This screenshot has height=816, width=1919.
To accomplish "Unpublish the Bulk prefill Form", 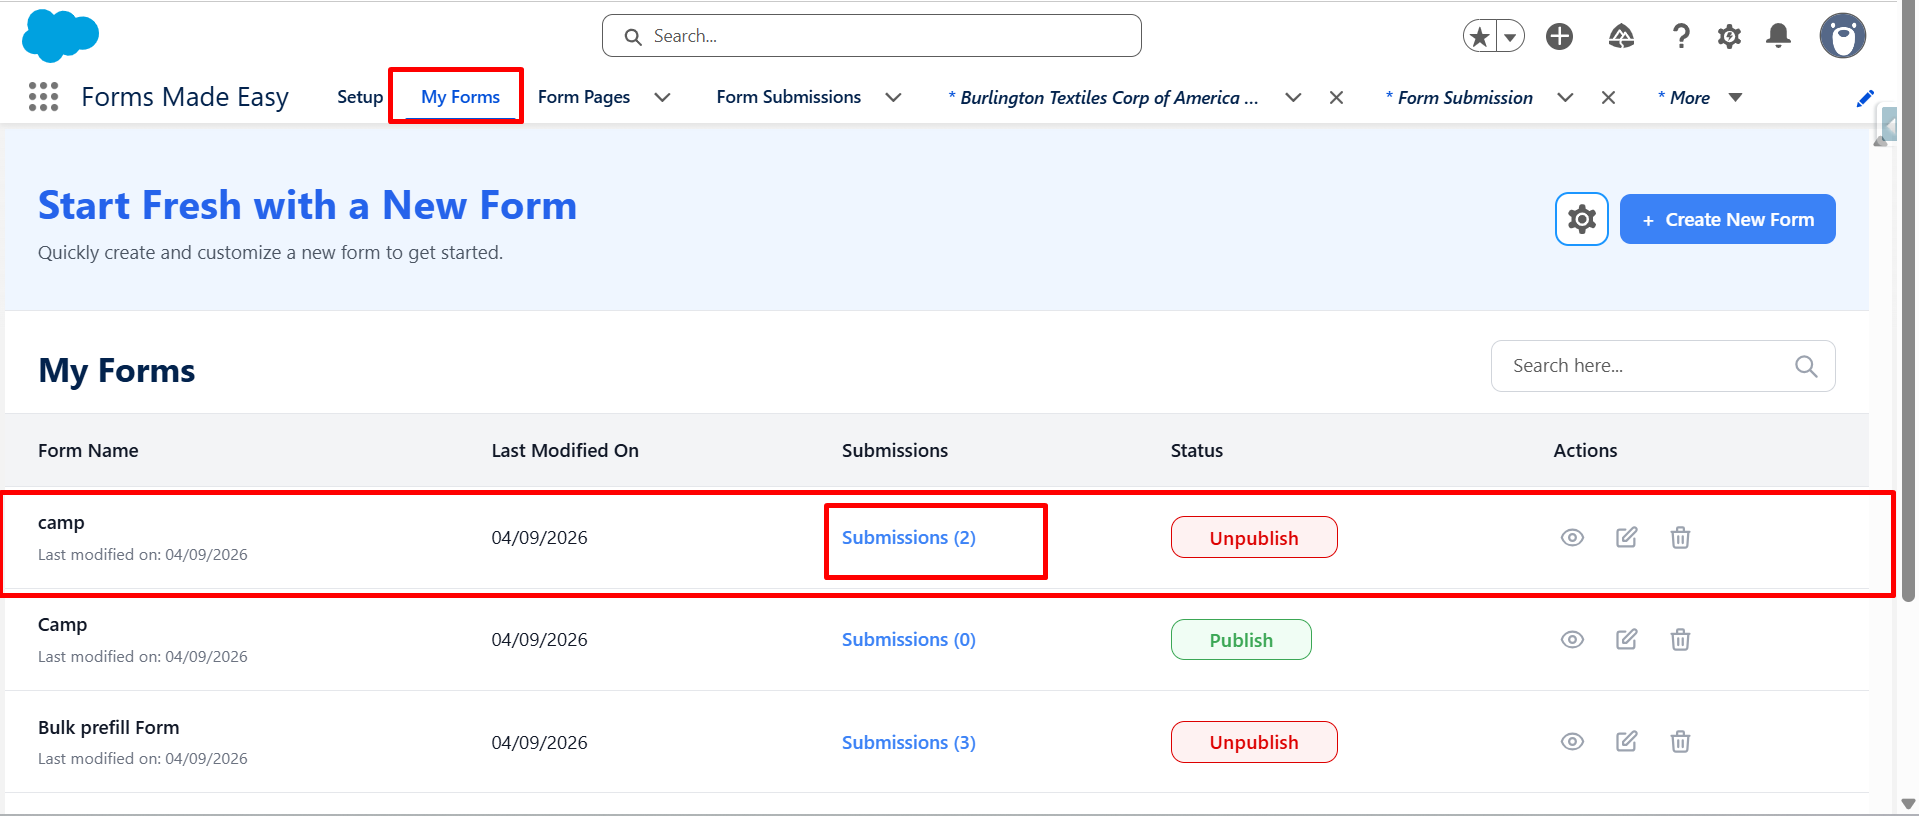I will (x=1253, y=742).
